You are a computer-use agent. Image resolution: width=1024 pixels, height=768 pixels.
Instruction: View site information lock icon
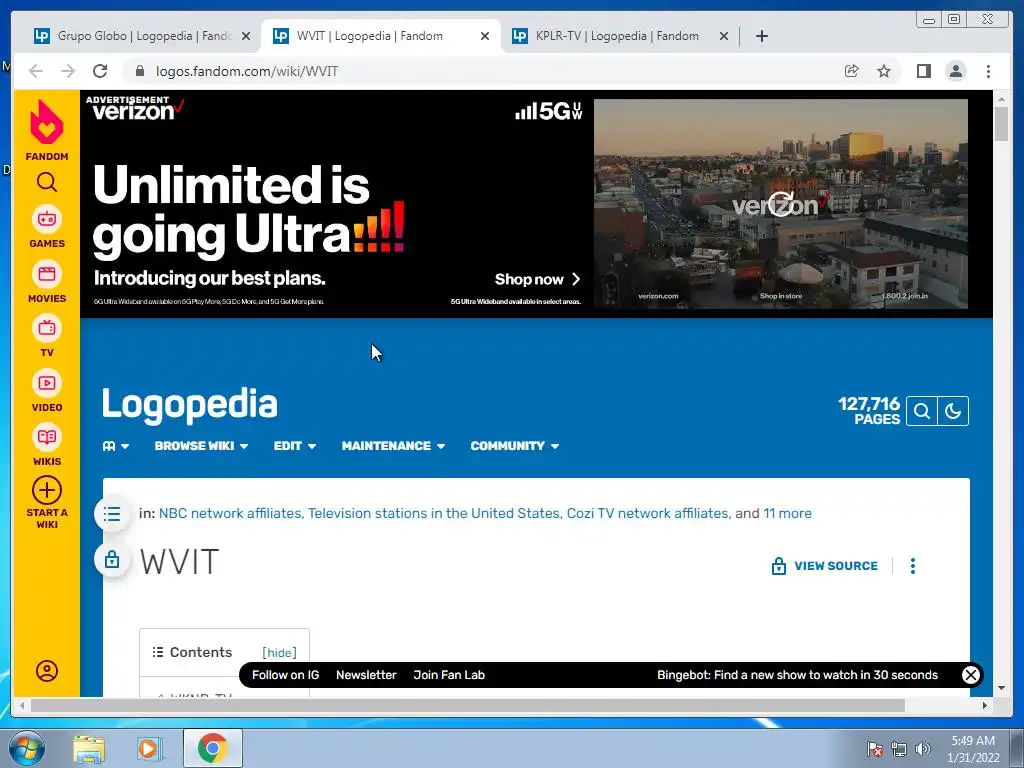pyautogui.click(x=139, y=71)
